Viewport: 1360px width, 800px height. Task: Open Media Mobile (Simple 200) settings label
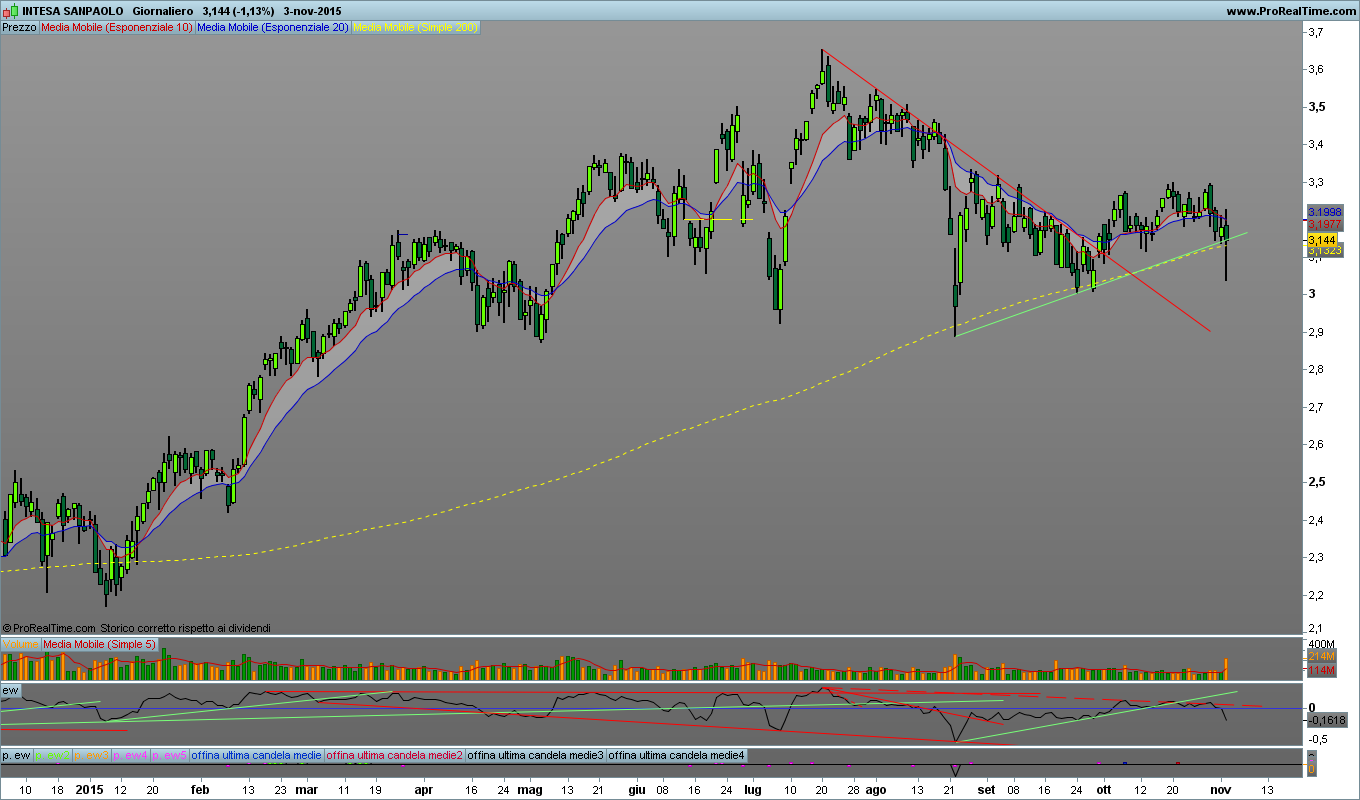[x=416, y=28]
